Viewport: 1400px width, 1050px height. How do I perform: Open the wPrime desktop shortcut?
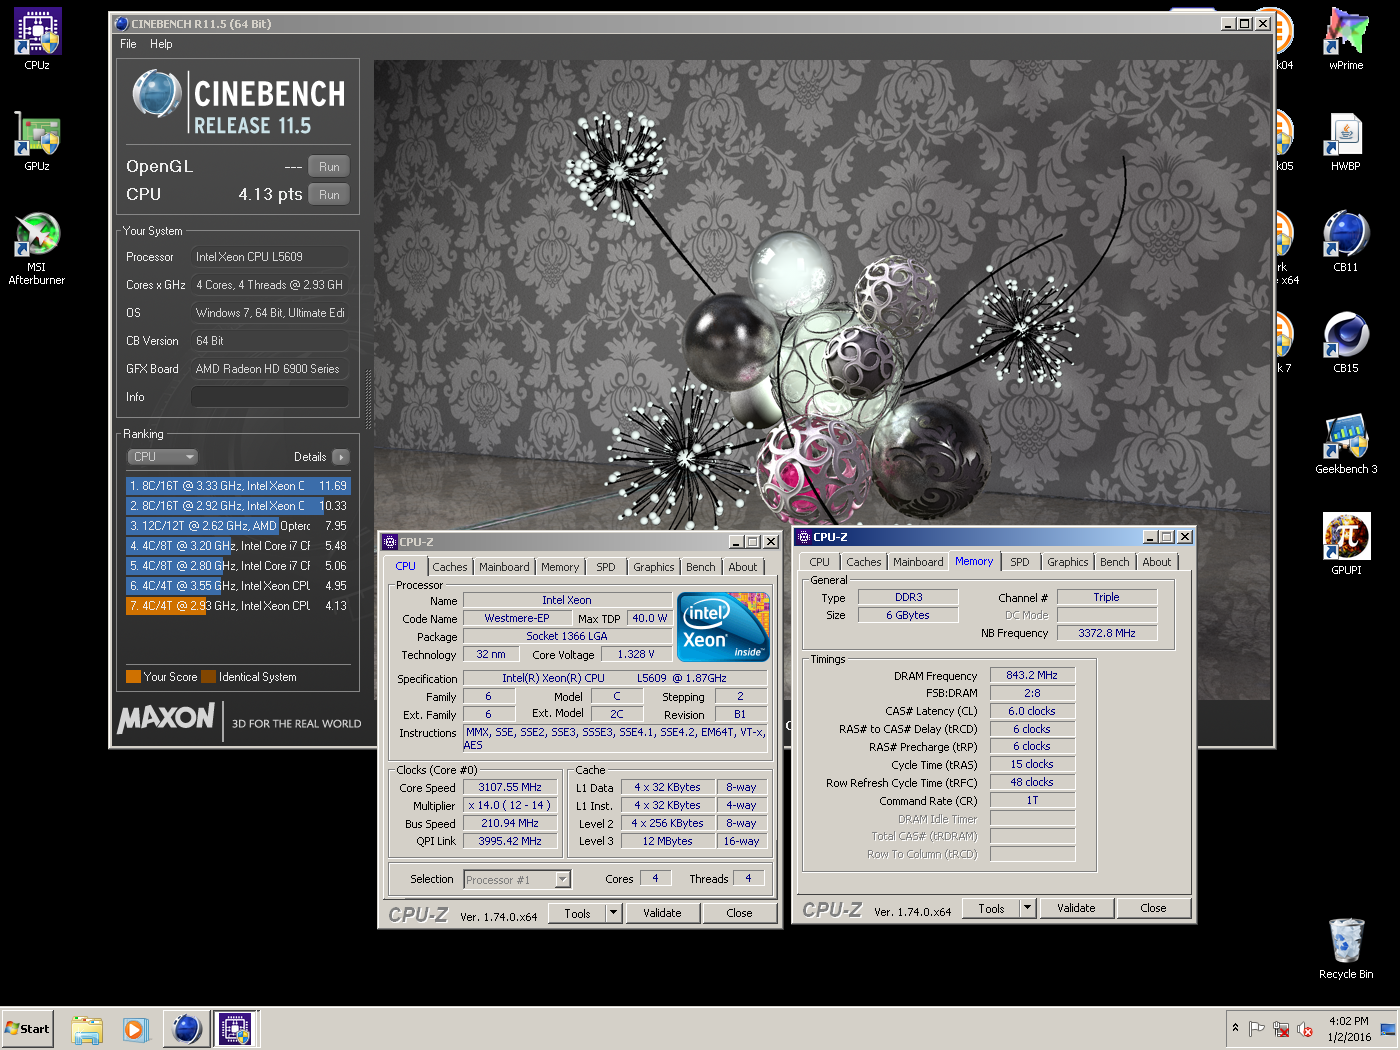pos(1346,40)
